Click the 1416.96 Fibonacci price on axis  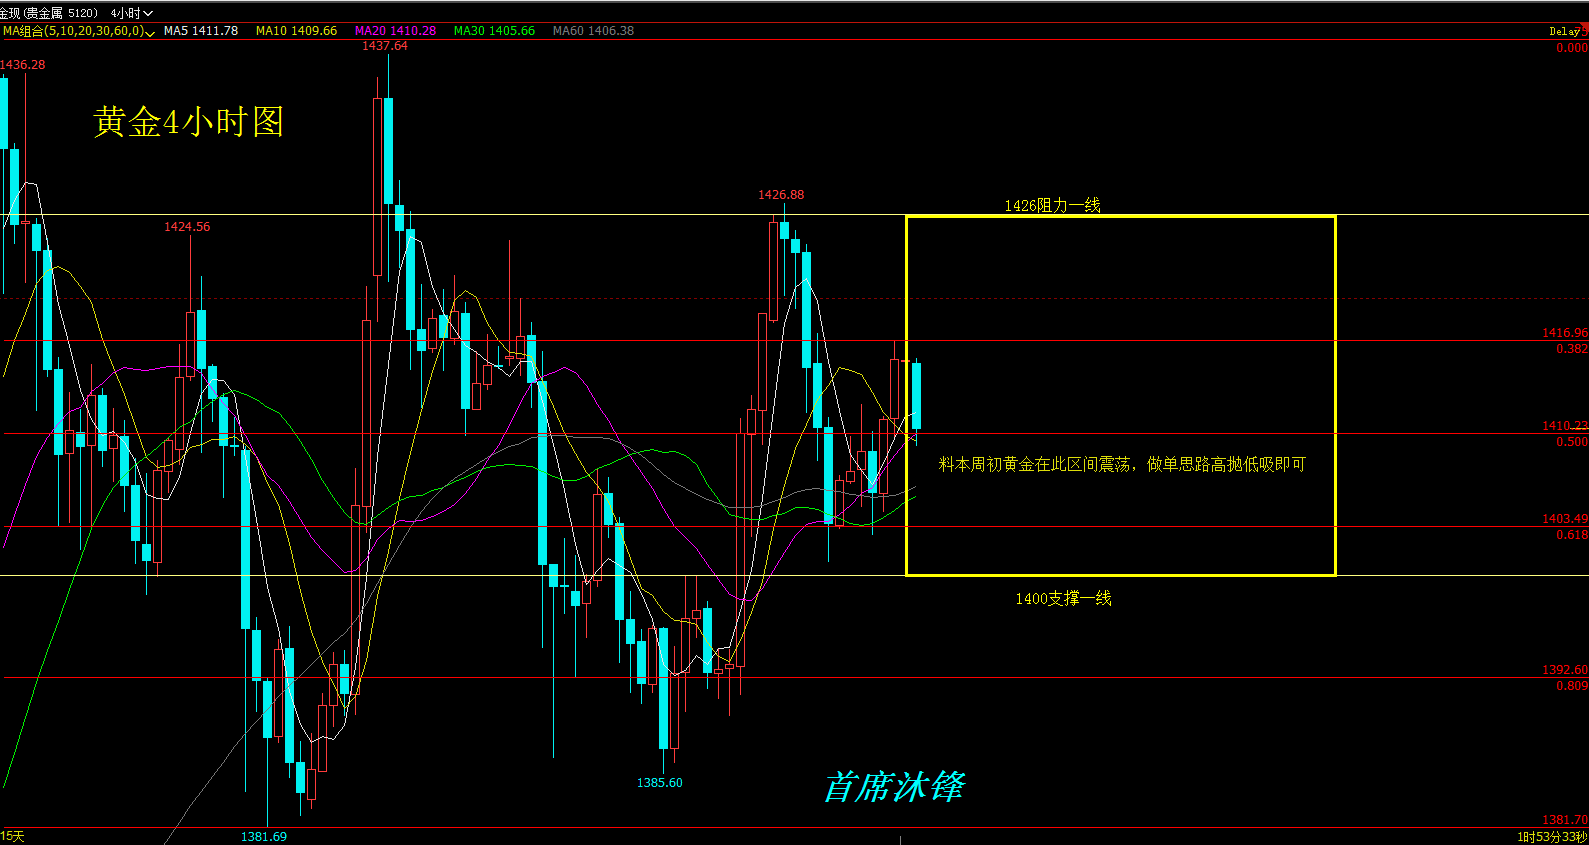[x=1565, y=333]
